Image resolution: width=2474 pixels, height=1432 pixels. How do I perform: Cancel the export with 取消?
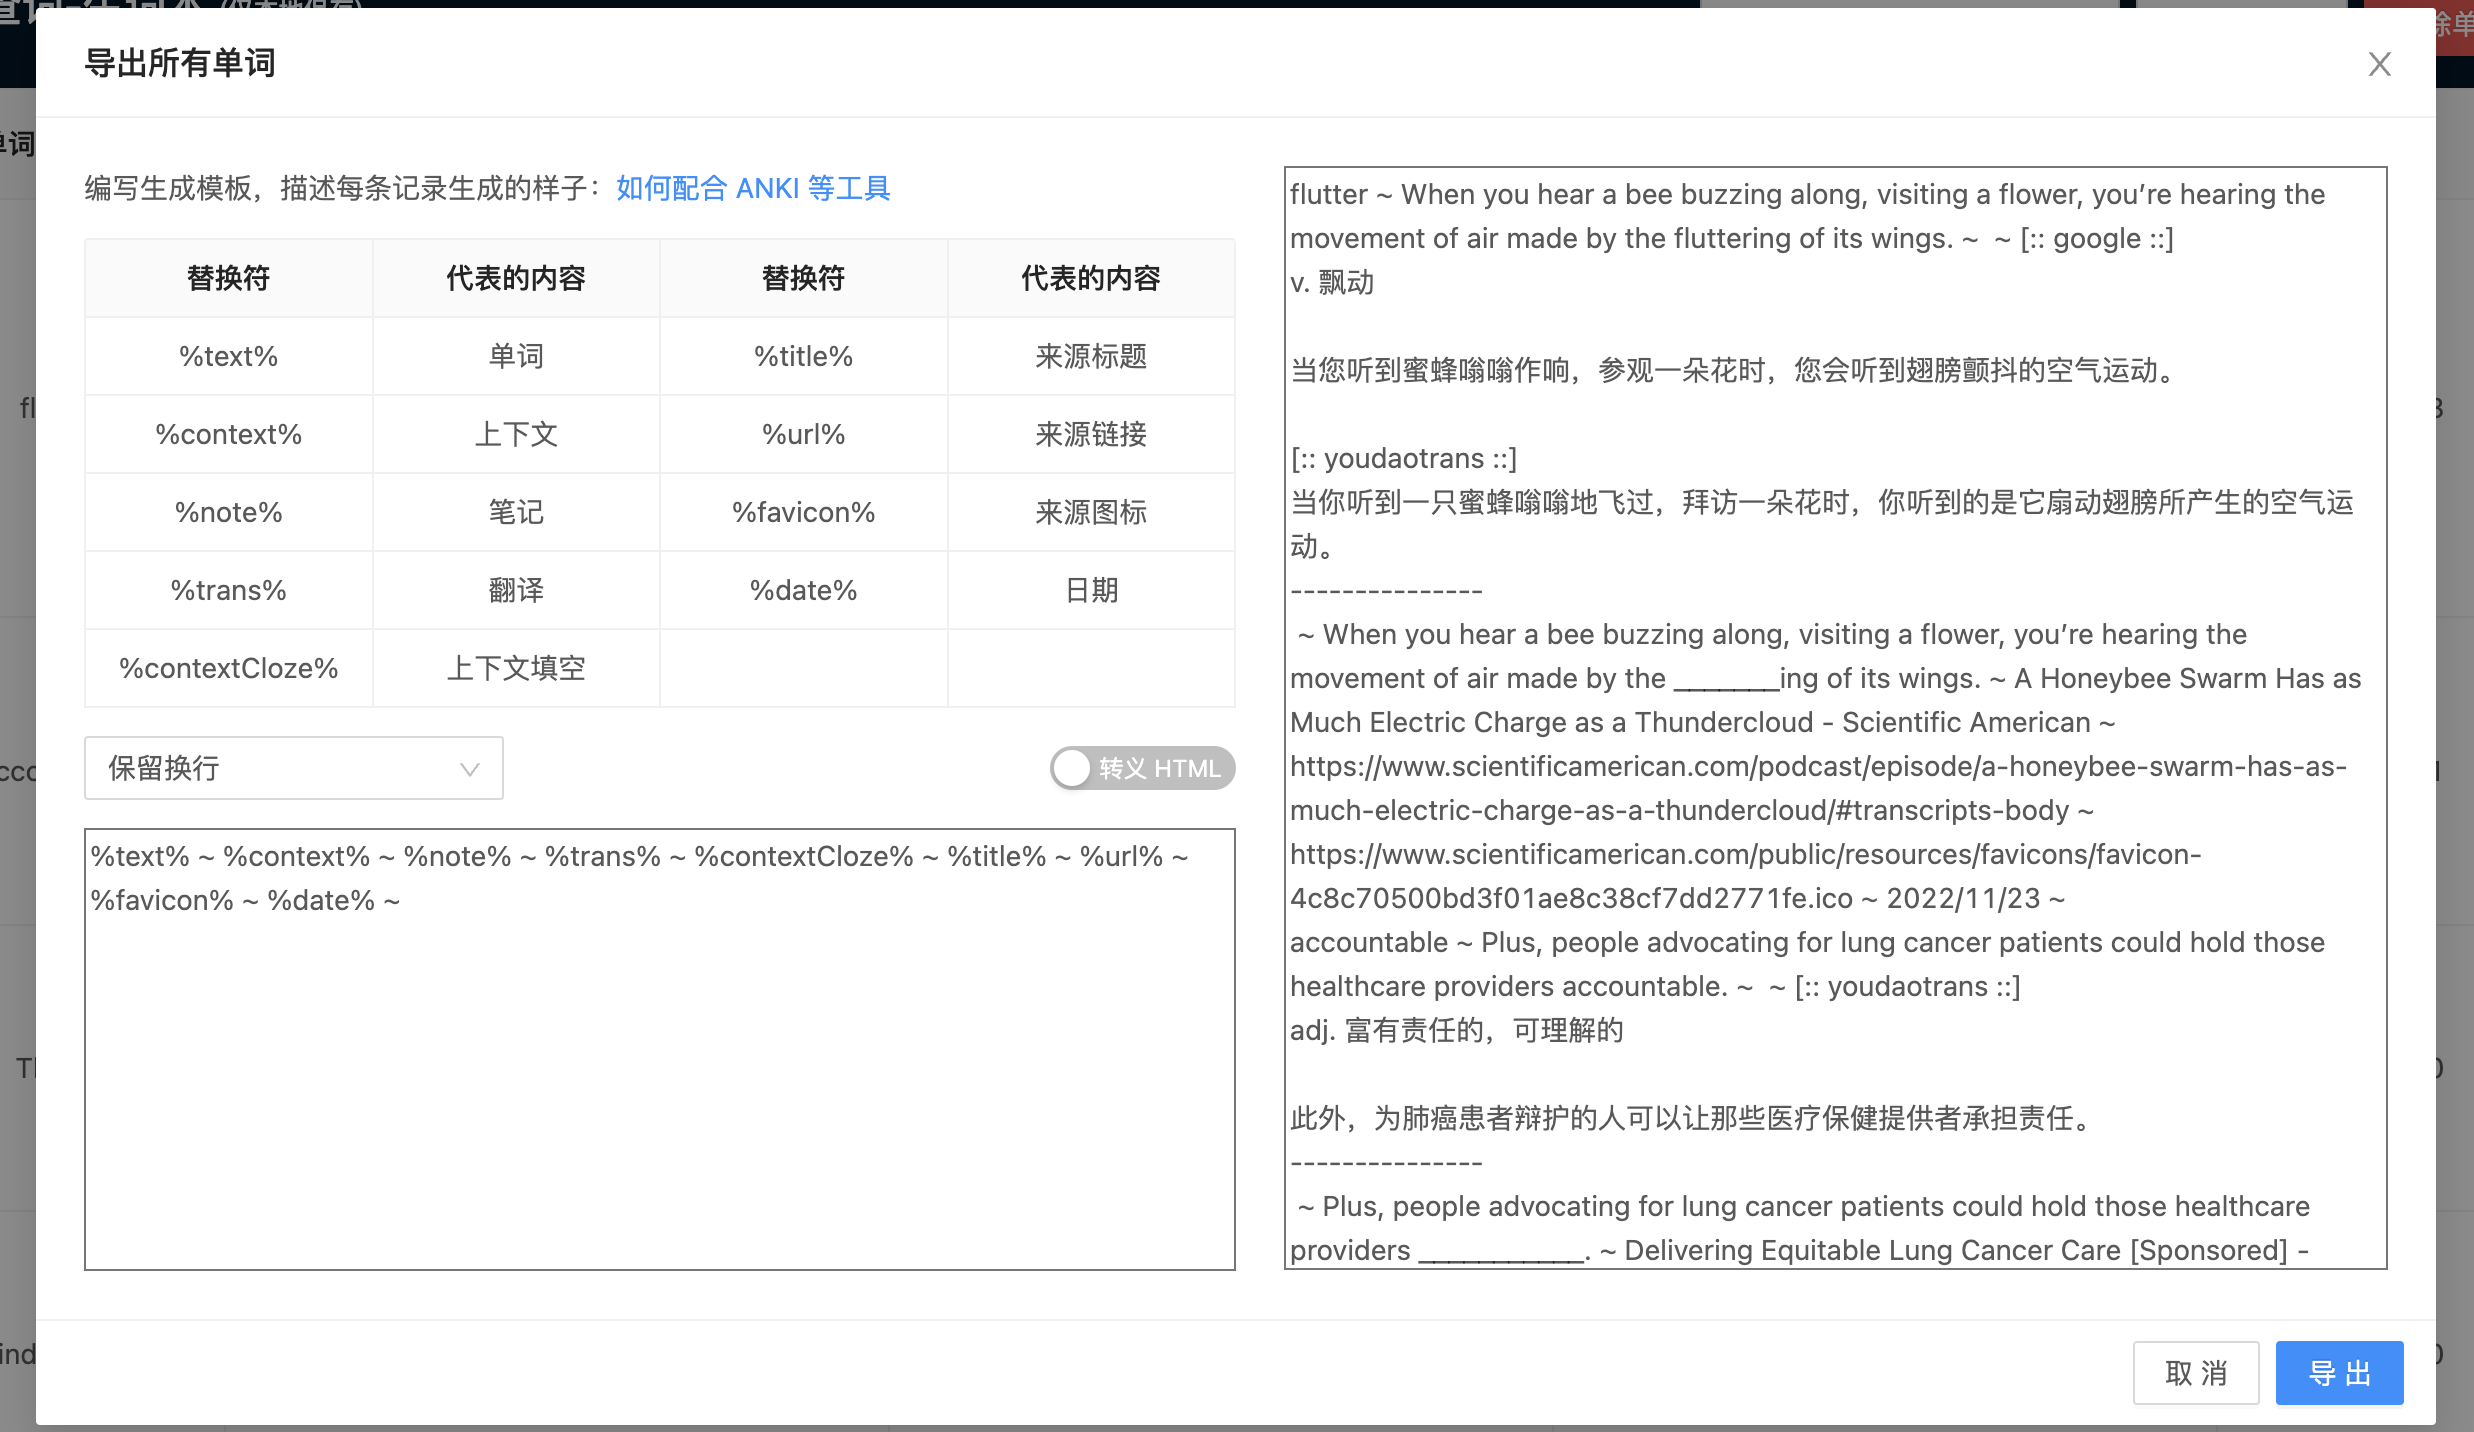[x=2196, y=1372]
